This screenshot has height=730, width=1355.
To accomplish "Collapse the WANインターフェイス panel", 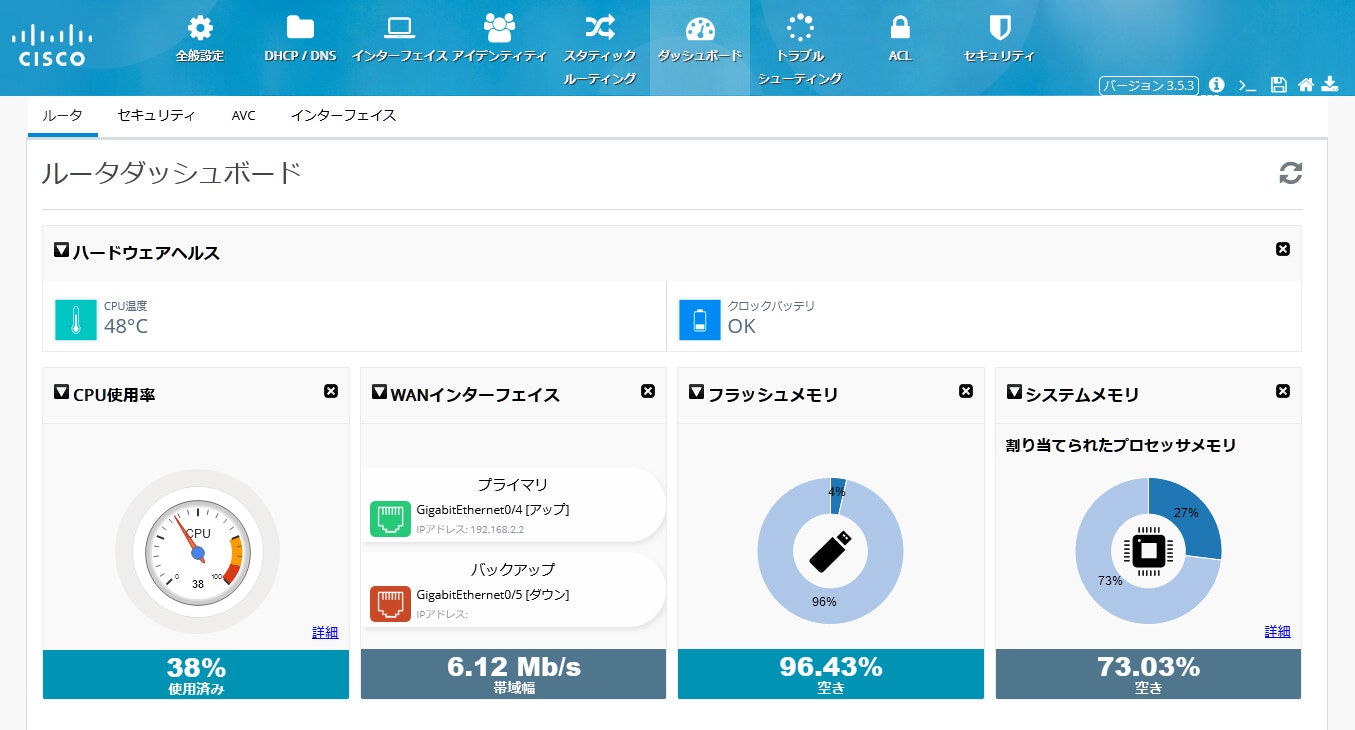I will click(379, 392).
